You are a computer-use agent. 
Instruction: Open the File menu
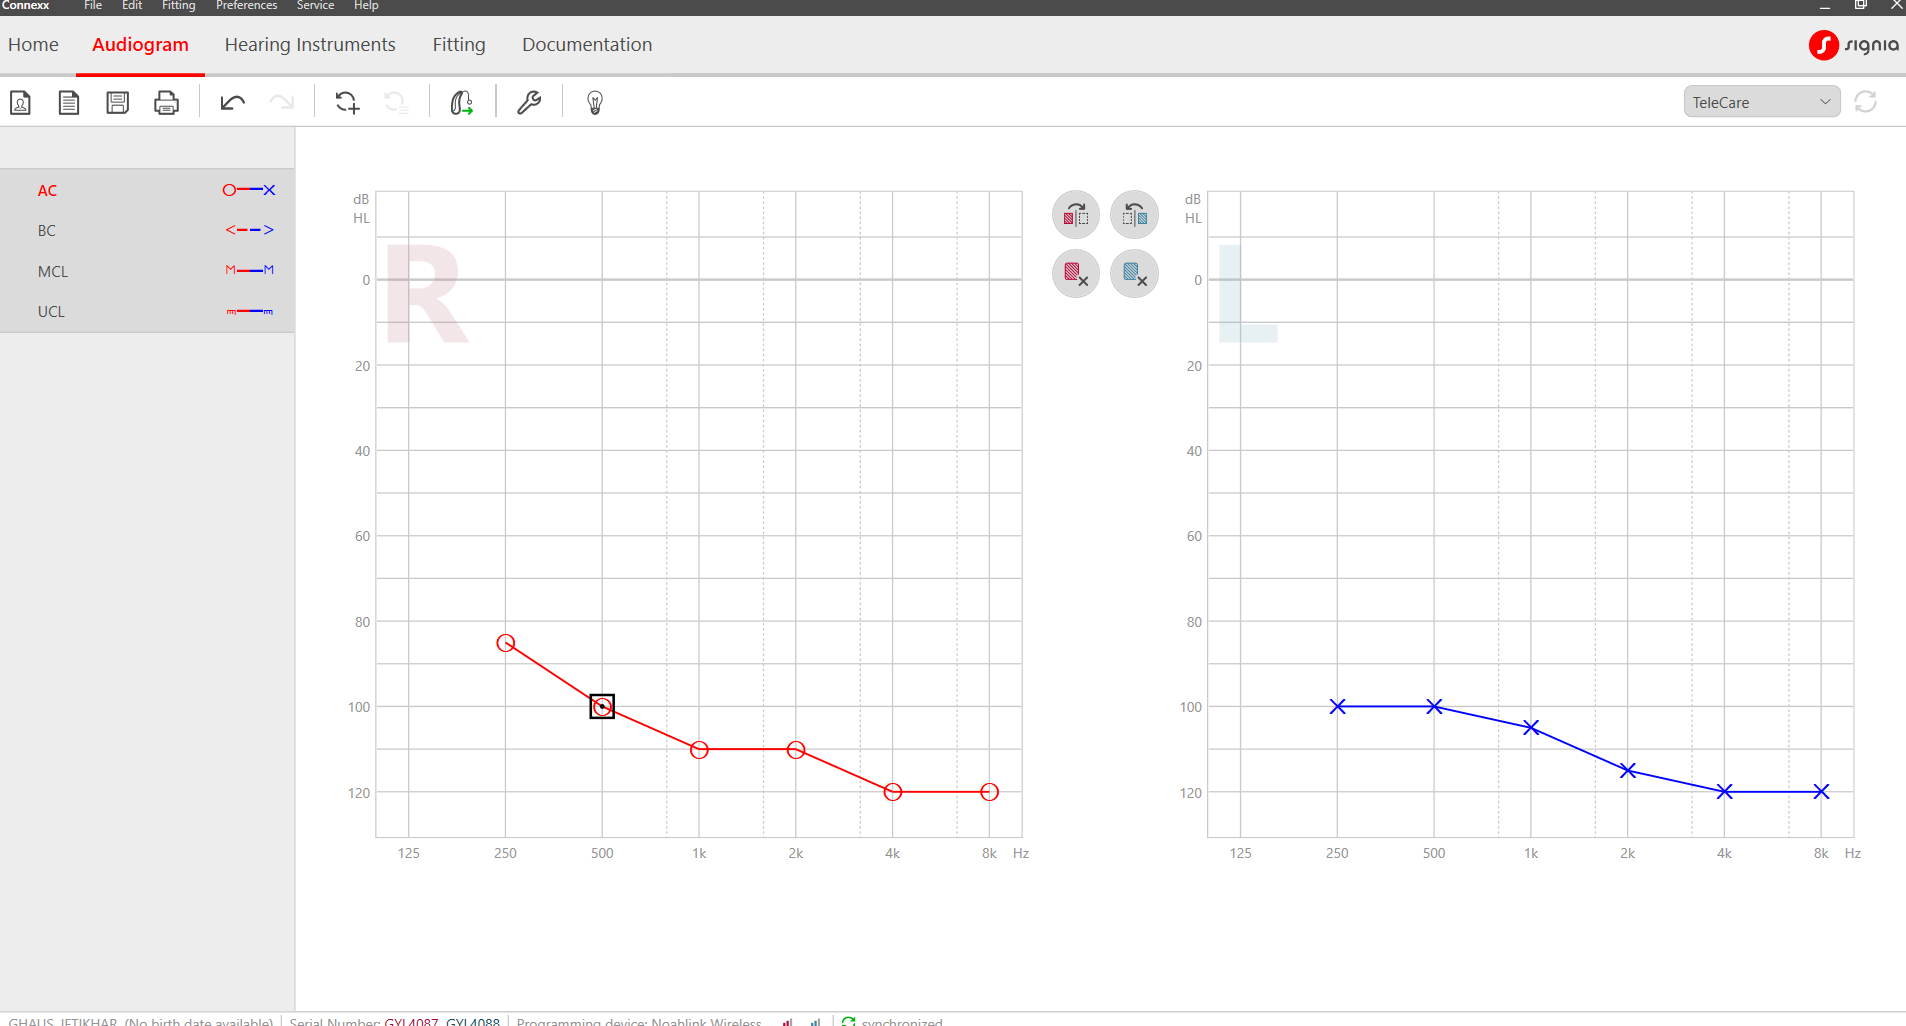coord(93,6)
